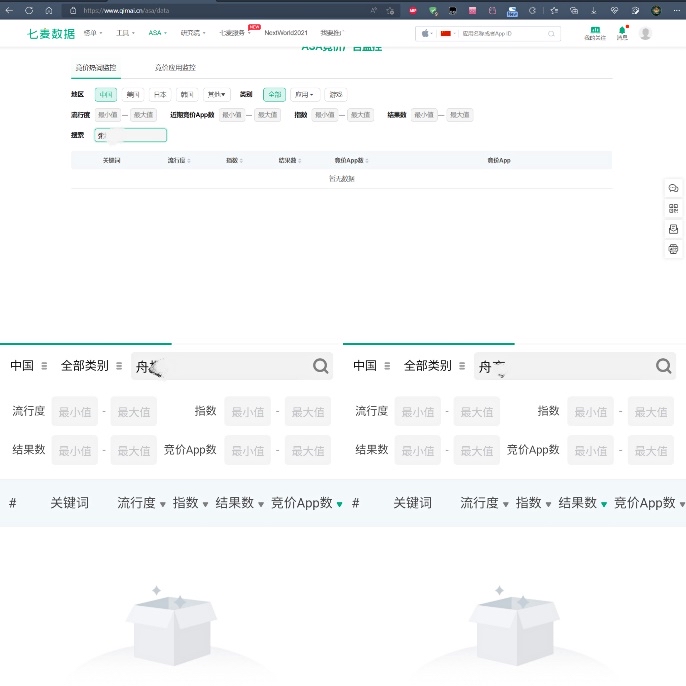This screenshot has height=686, width=686.
Task: Click the heart browser essentials icon
Action: (614, 10)
